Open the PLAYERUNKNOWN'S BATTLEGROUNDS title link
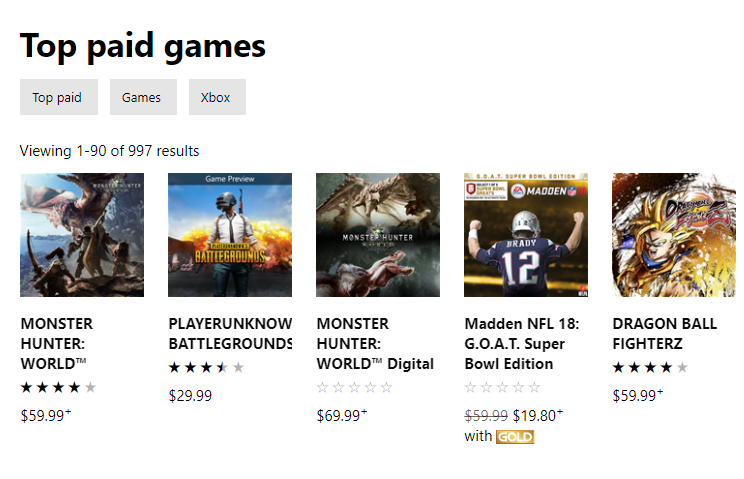This screenshot has width=744, height=479. 230,333
